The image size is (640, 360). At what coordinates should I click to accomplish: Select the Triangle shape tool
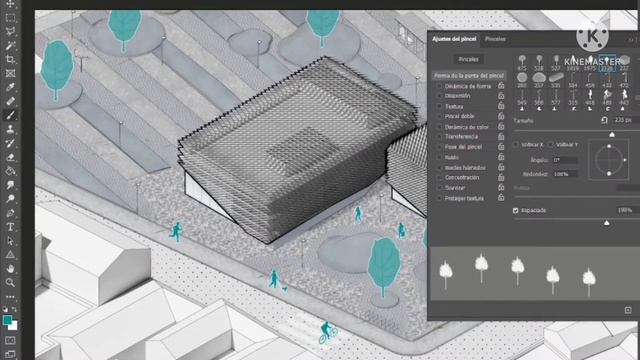(10, 255)
